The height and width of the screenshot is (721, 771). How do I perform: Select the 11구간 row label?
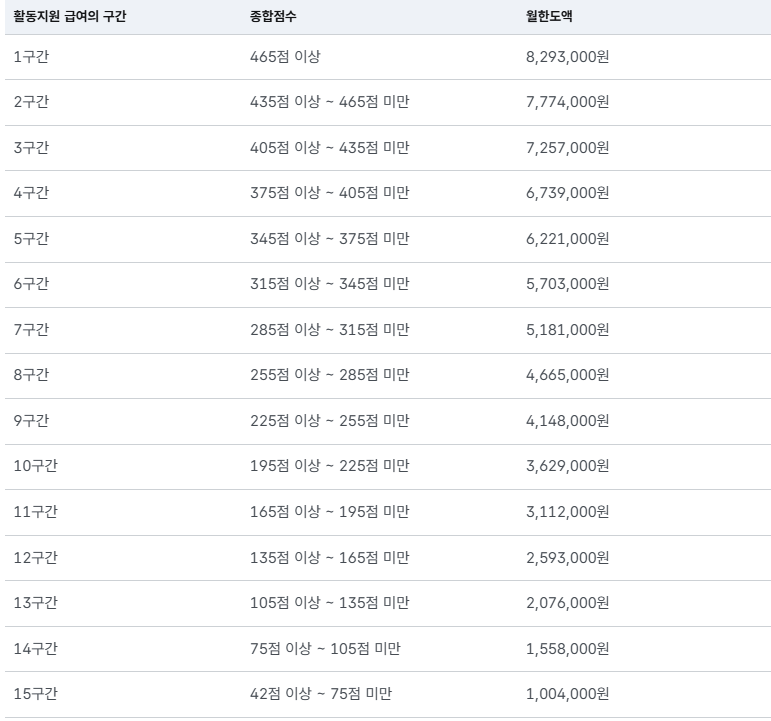[35, 512]
